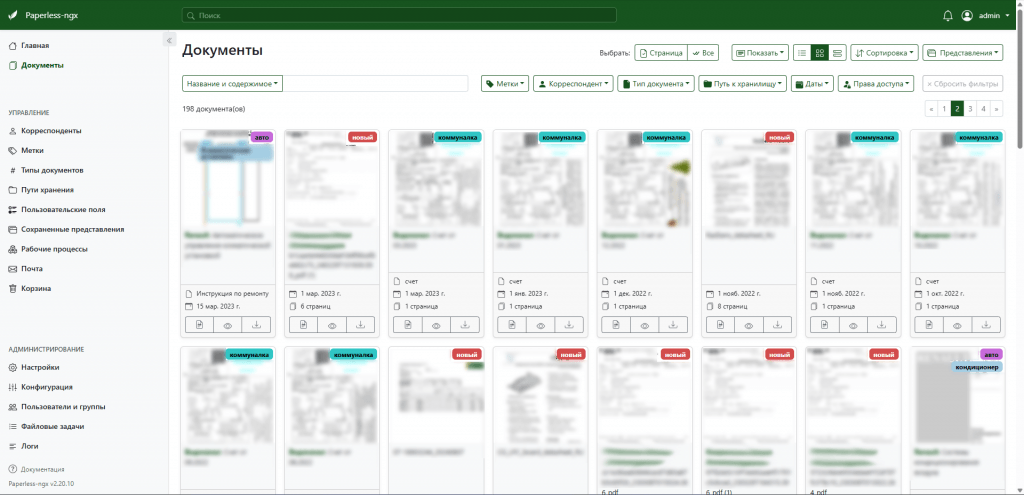Viewport: 1024px width, 495px height.
Task: Click the filter text field beside Название и содержимое
Action: tap(376, 84)
